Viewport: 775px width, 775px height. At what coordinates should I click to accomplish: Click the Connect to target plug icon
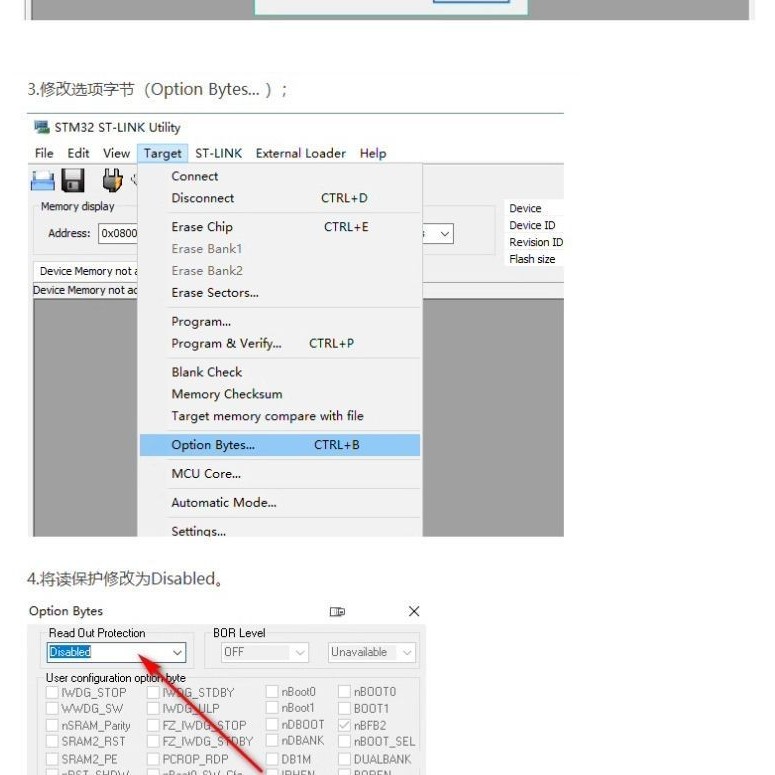coord(112,180)
